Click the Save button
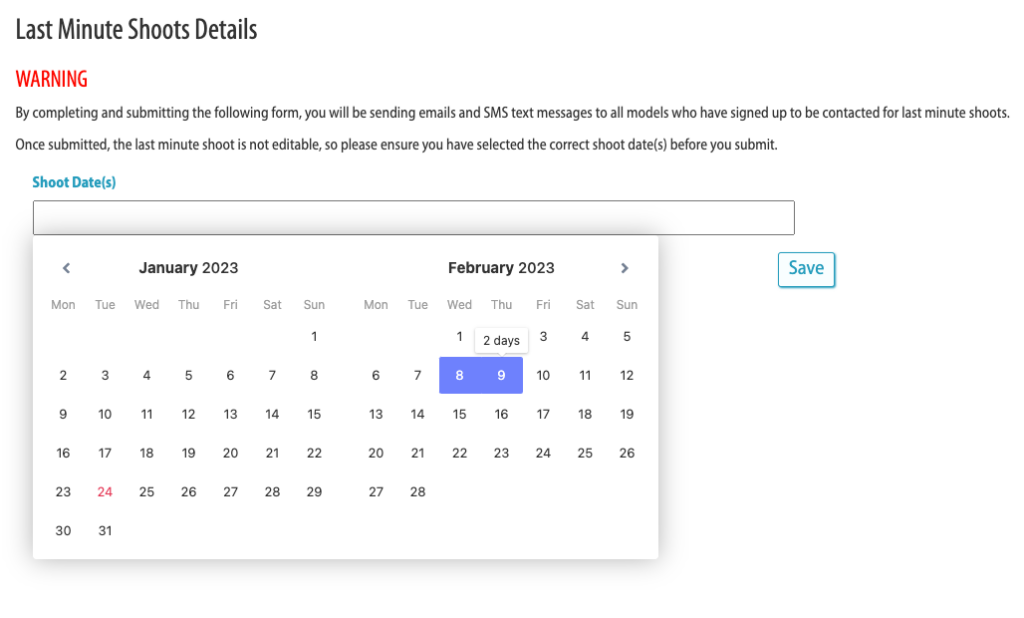The height and width of the screenshot is (618, 1024). [x=806, y=269]
